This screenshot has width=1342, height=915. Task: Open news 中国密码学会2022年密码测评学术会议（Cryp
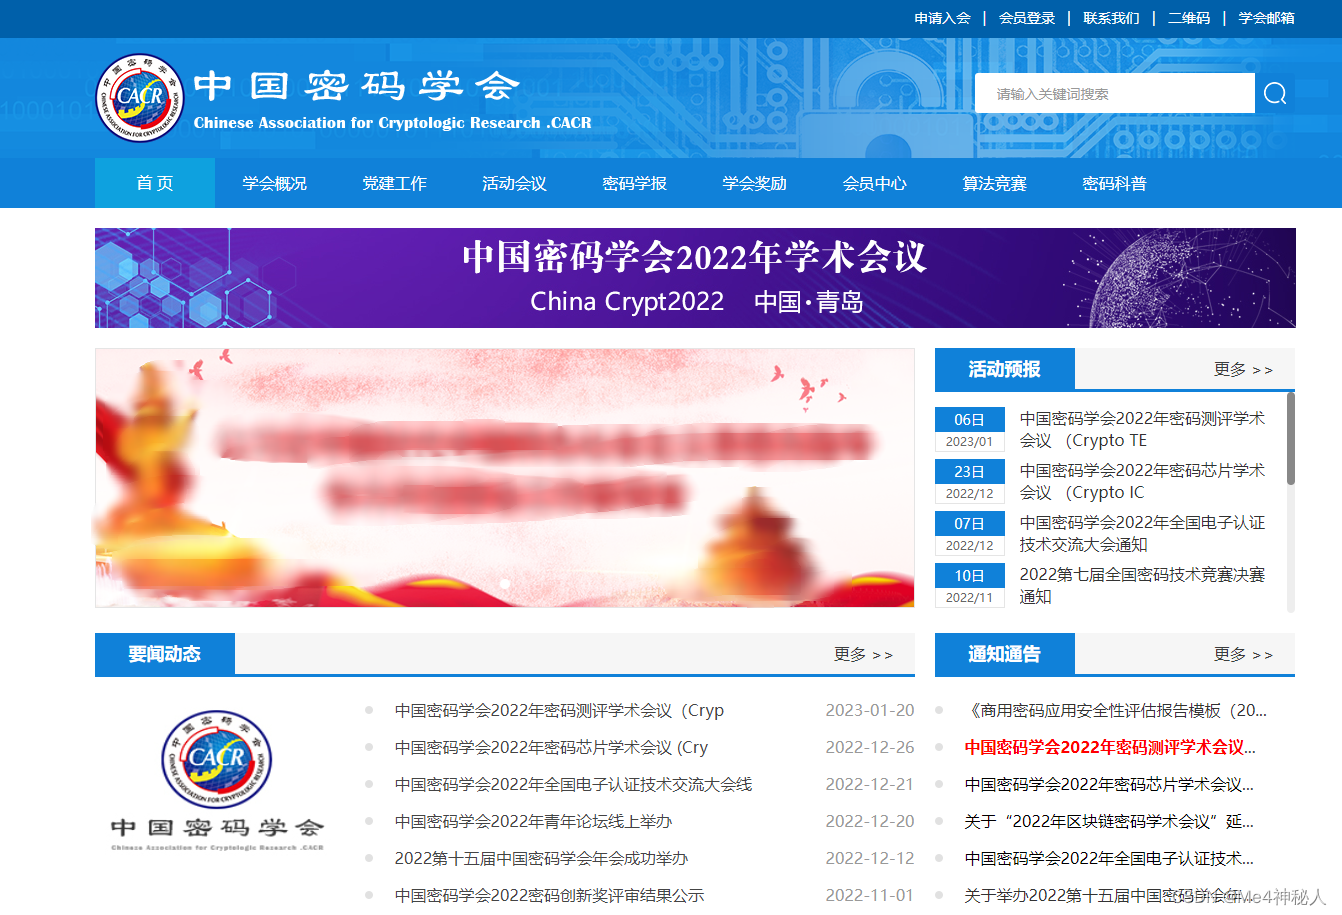click(559, 710)
